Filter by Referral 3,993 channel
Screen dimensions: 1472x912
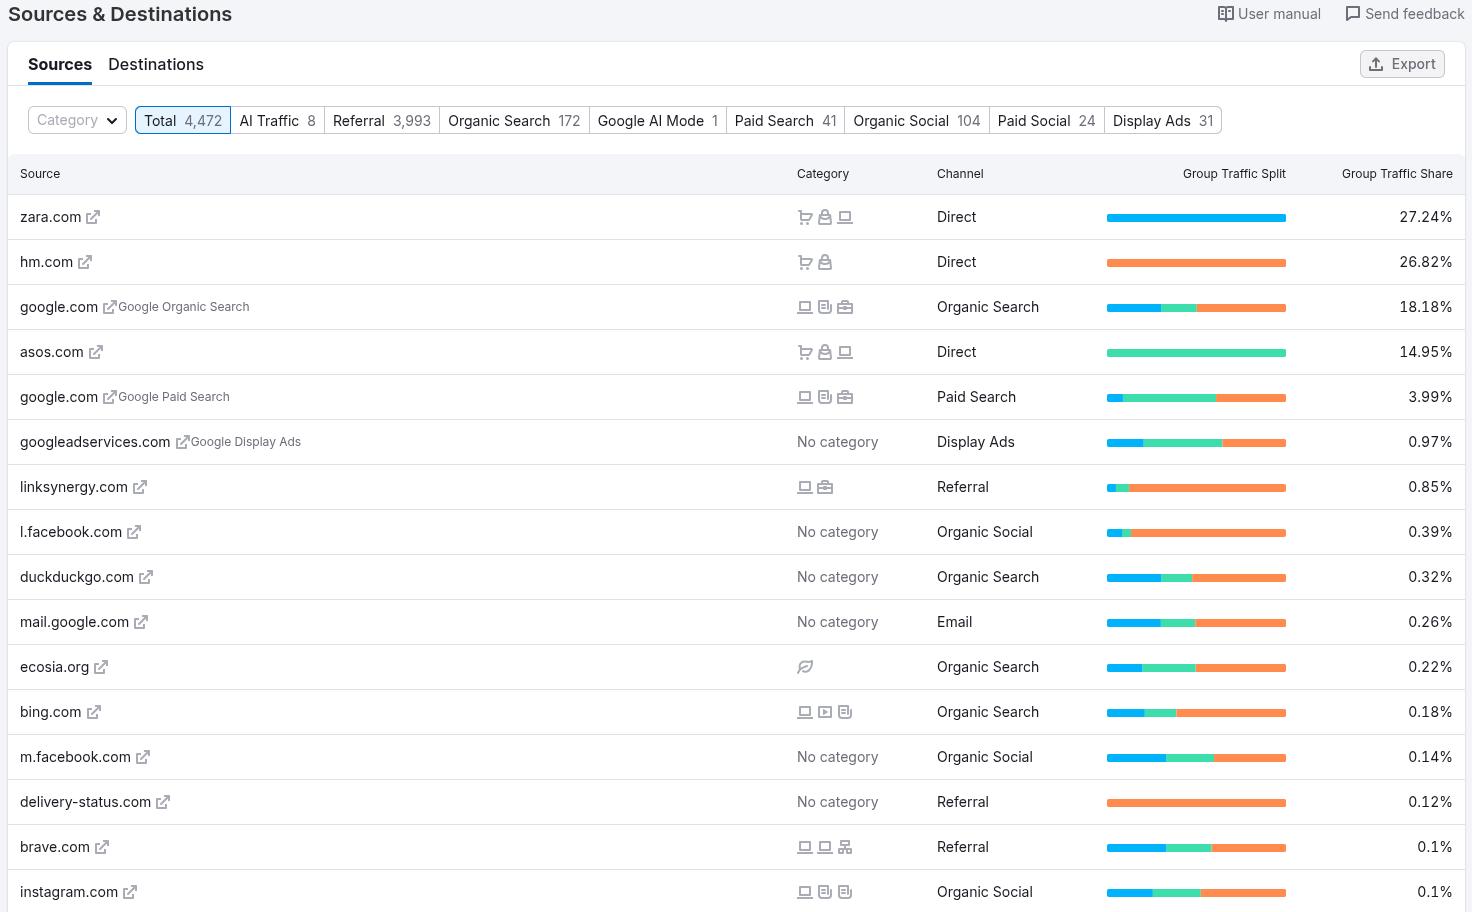click(x=382, y=120)
